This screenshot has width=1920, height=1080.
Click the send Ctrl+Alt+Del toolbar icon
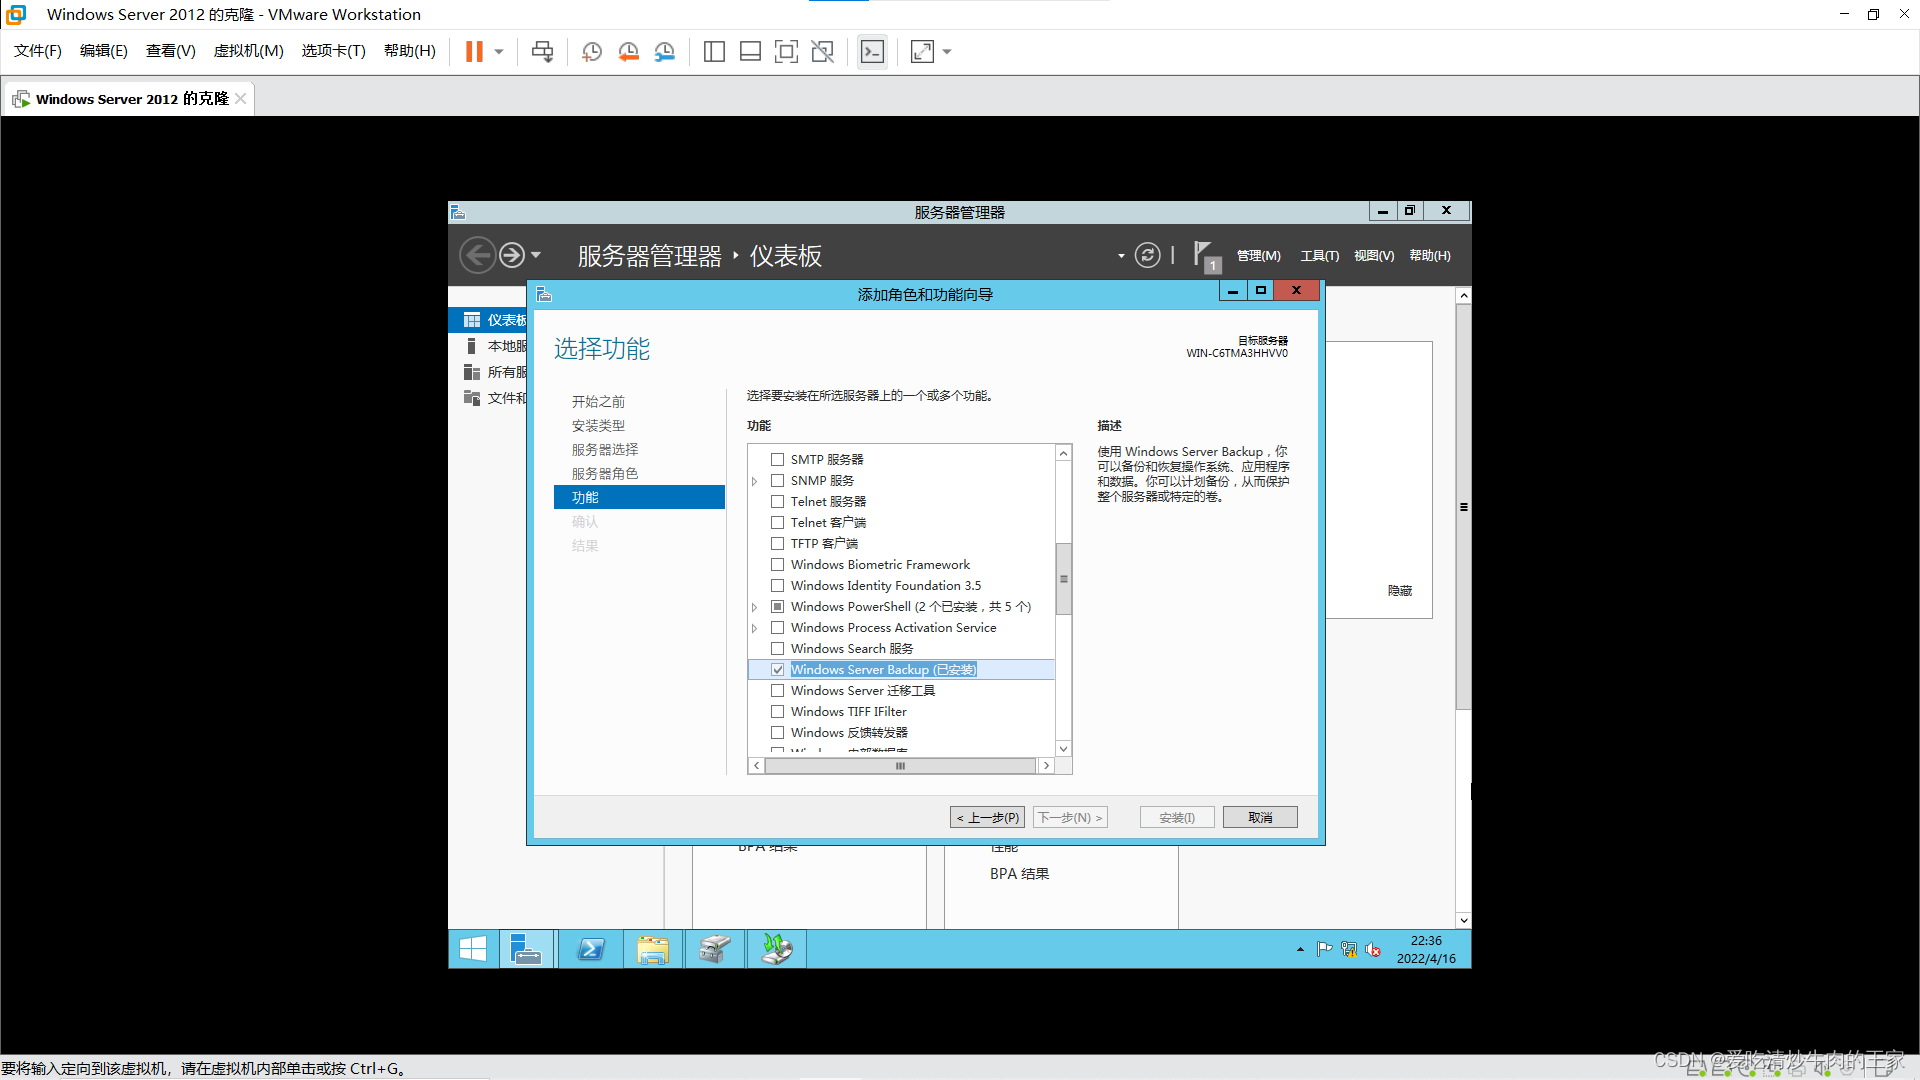(542, 52)
